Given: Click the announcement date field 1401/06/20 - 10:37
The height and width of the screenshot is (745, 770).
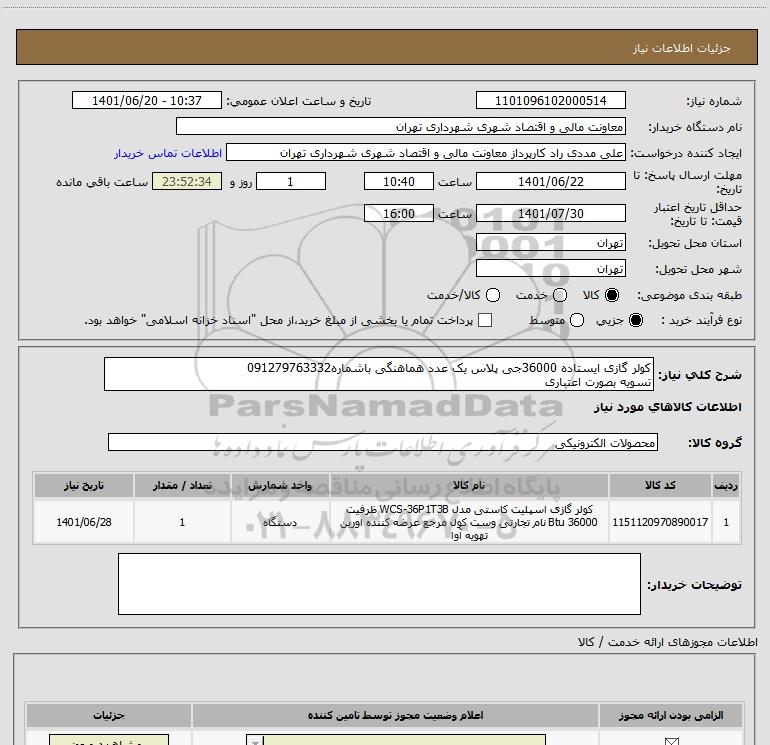Looking at the screenshot, I should 147,100.
